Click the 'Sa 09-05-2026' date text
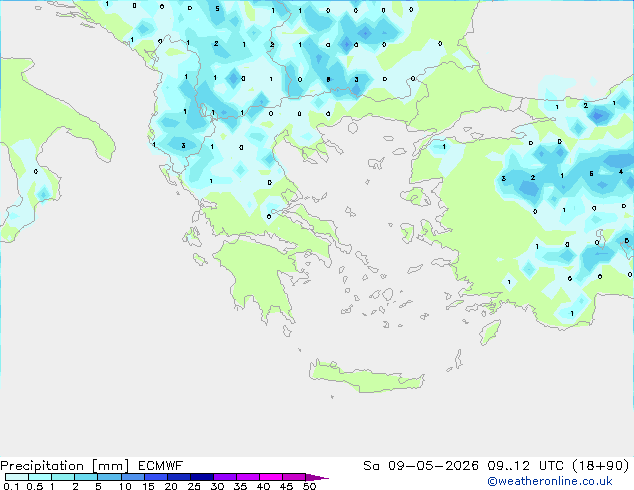 click(x=421, y=466)
